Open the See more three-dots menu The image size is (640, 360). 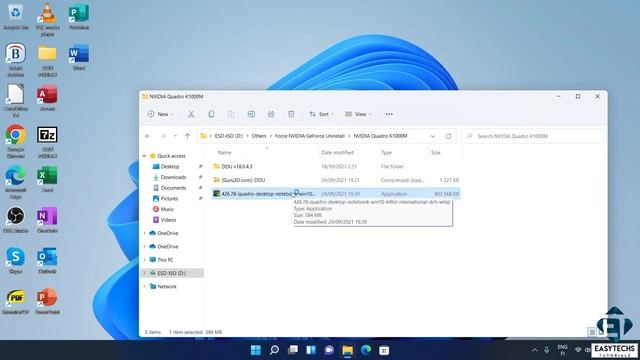[389, 114]
